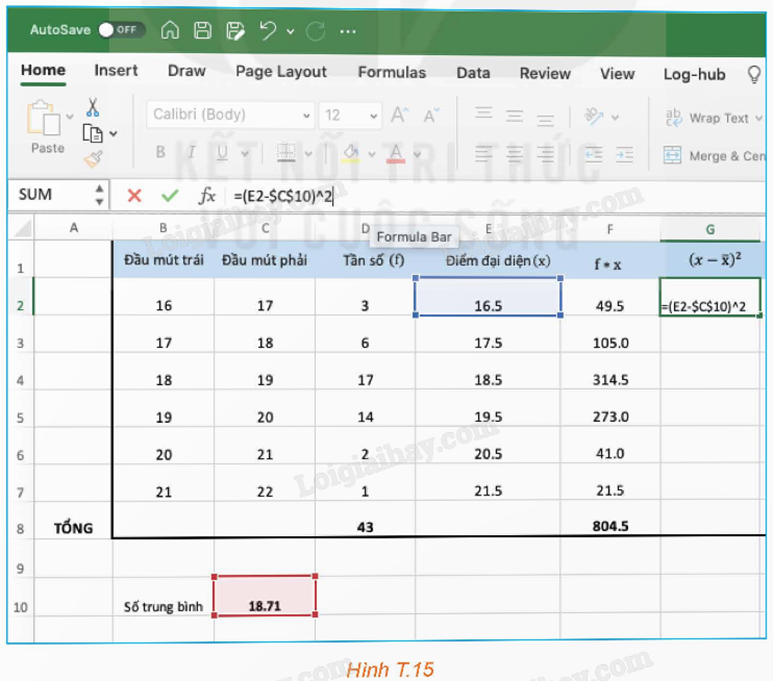Increase font size with large A

(399, 115)
